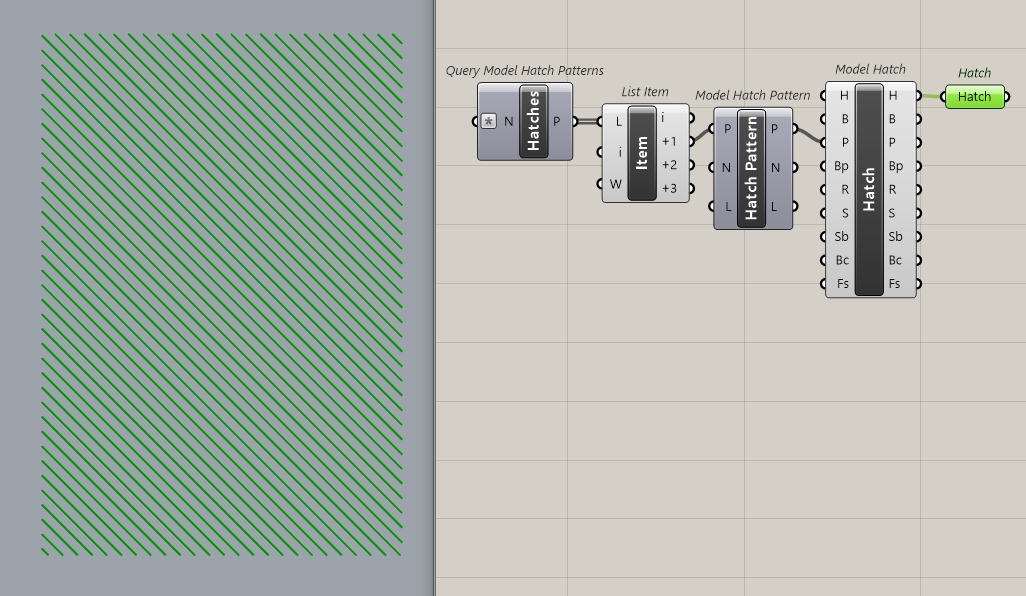Click the 'Model Hatch Pattern' label text

tap(752, 96)
